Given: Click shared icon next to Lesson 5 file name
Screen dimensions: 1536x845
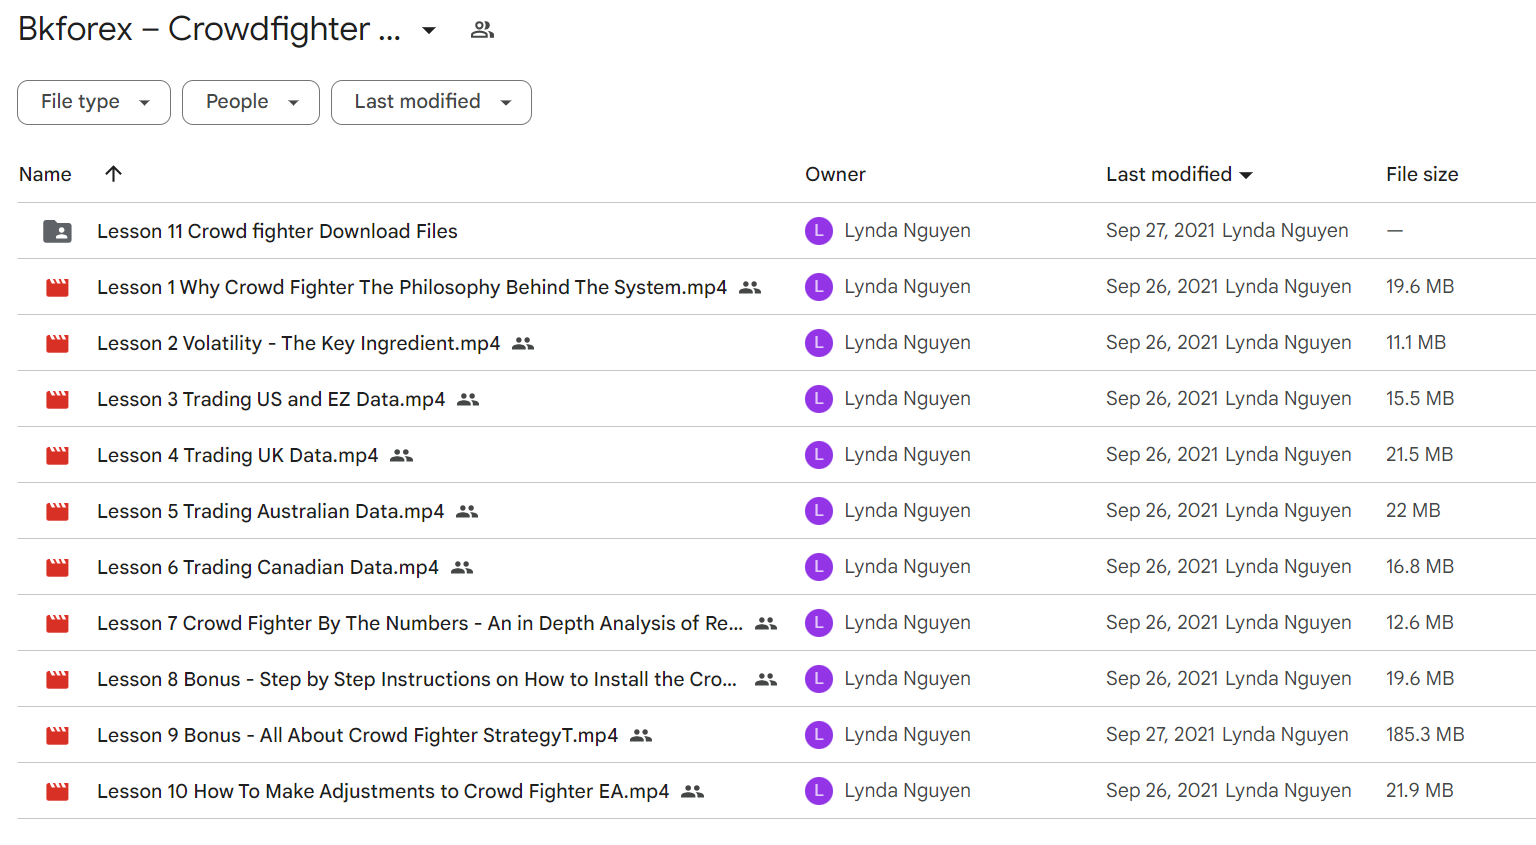Looking at the screenshot, I should click(x=467, y=511).
